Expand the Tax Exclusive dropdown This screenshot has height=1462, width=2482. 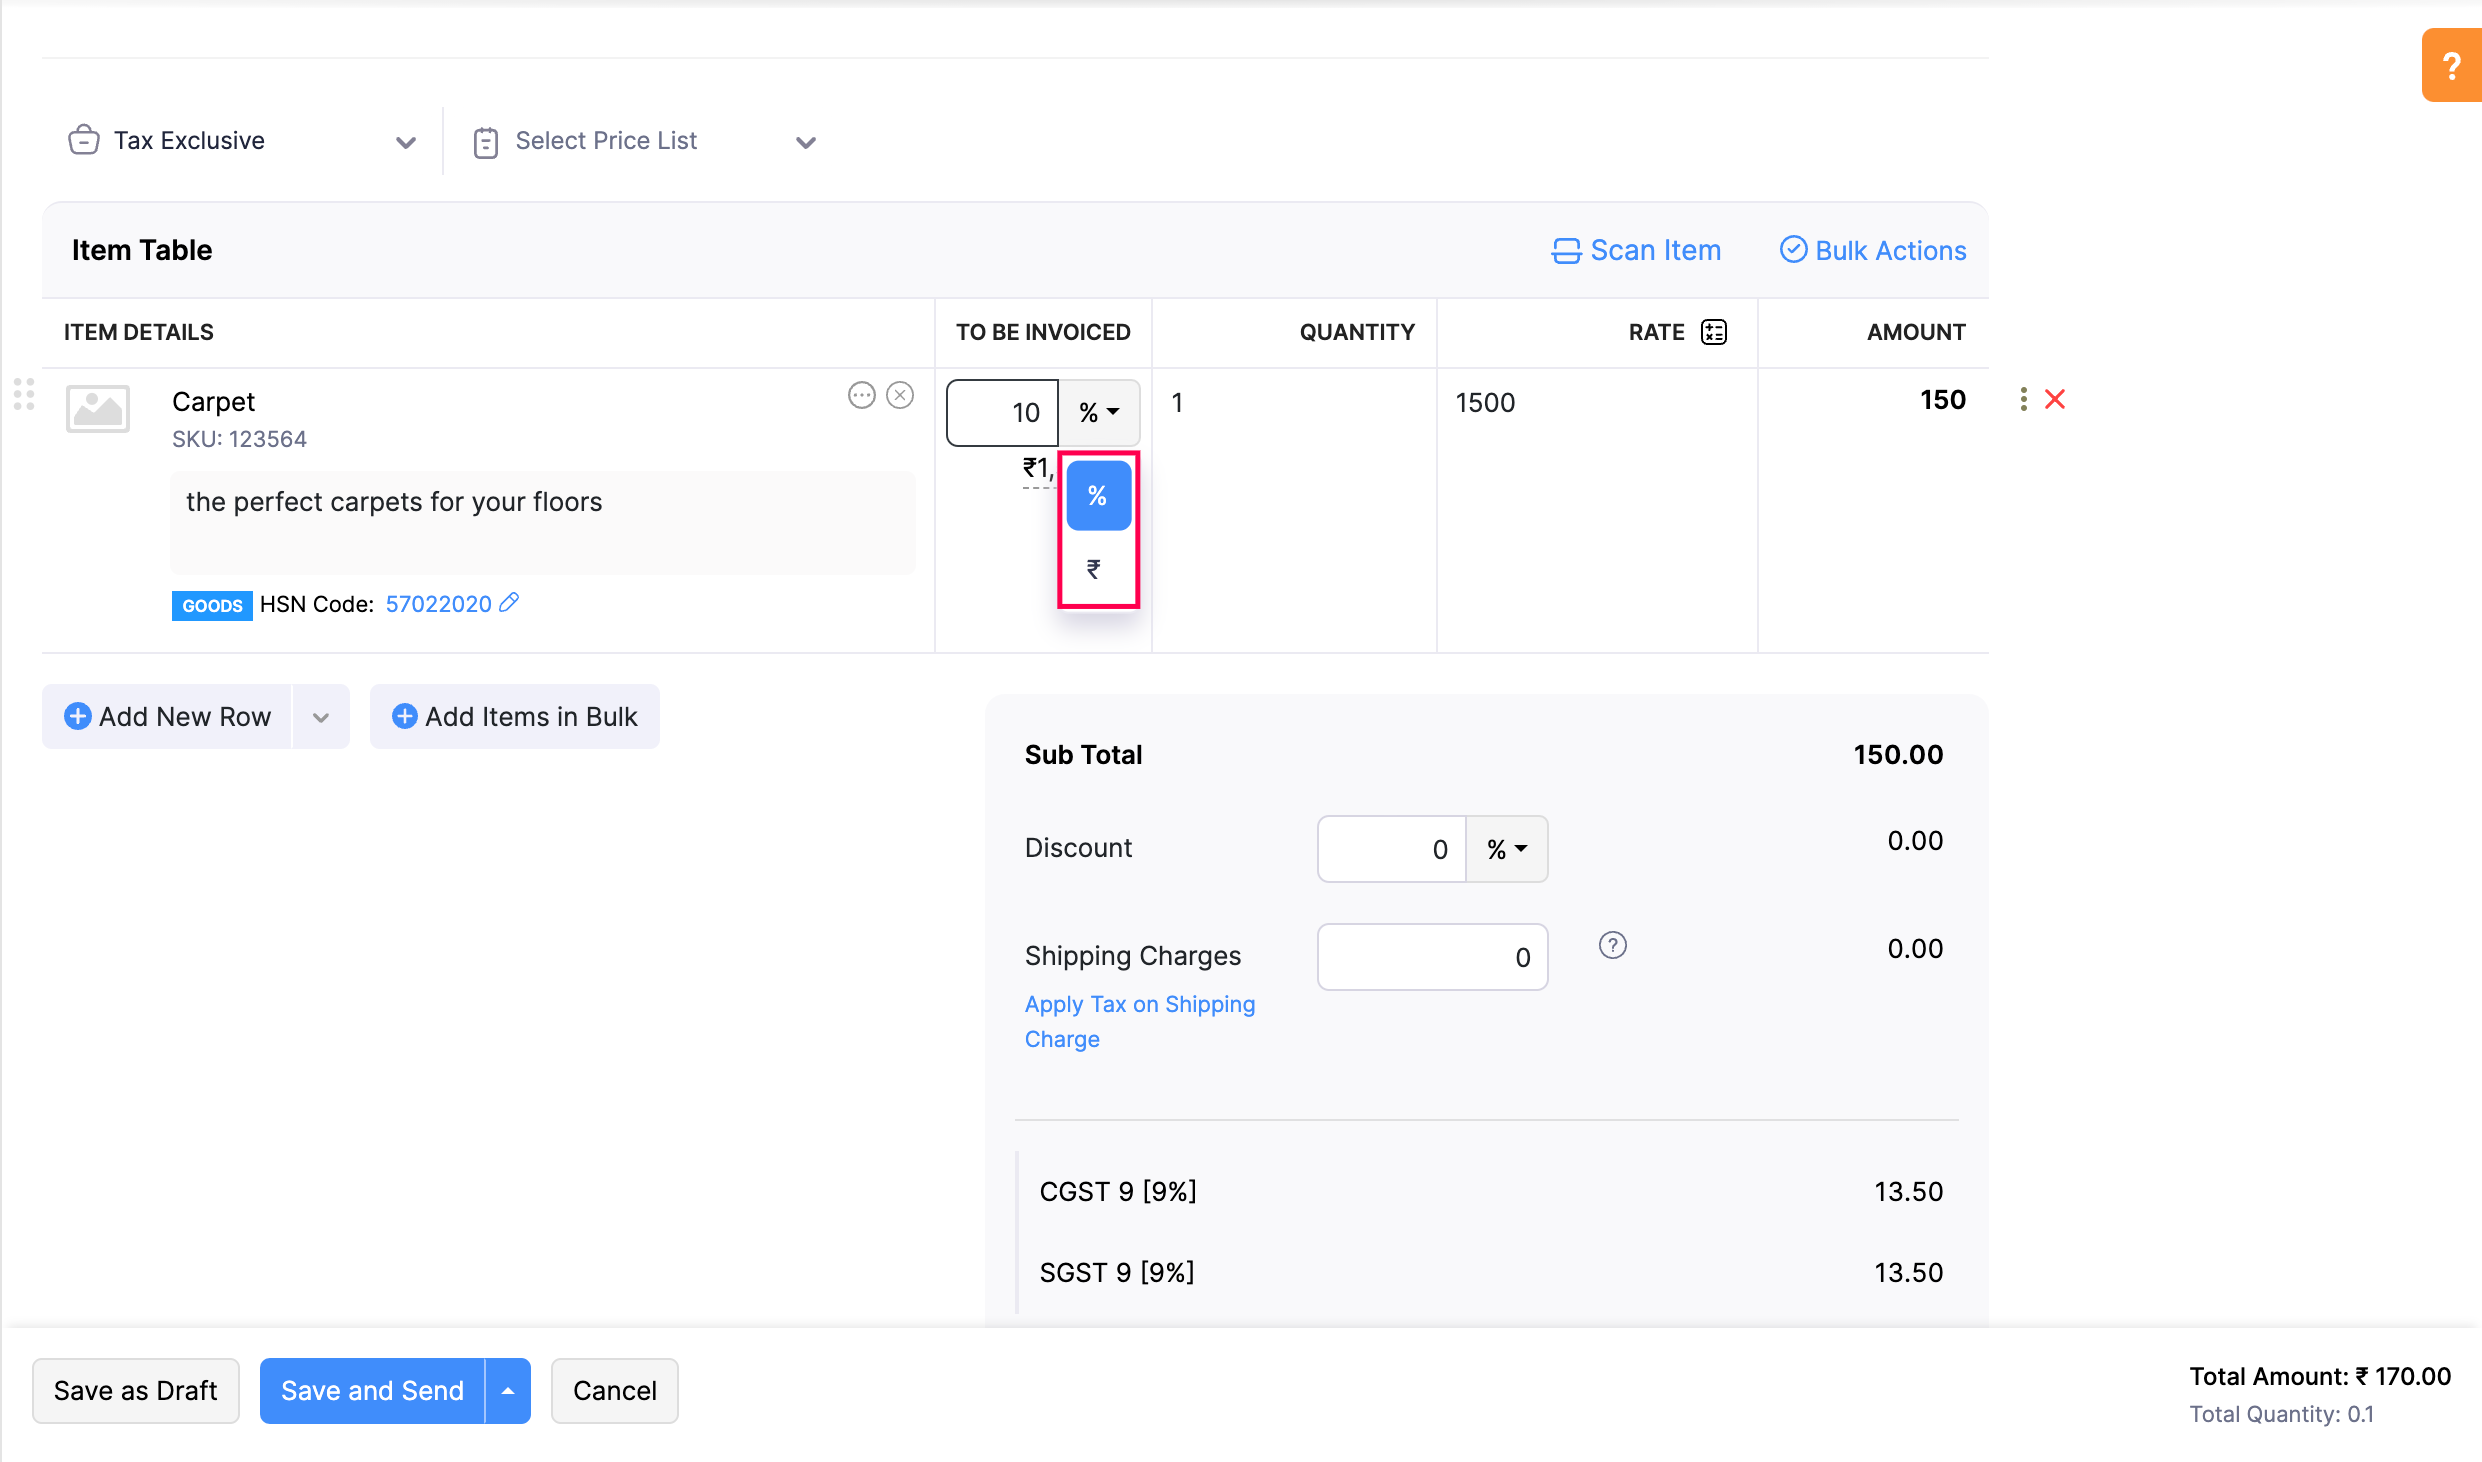click(405, 142)
